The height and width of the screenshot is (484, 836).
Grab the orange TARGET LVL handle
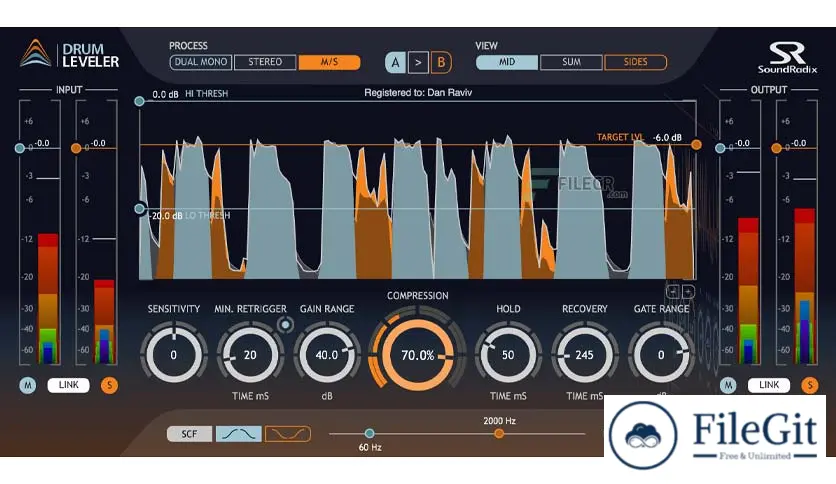696,144
